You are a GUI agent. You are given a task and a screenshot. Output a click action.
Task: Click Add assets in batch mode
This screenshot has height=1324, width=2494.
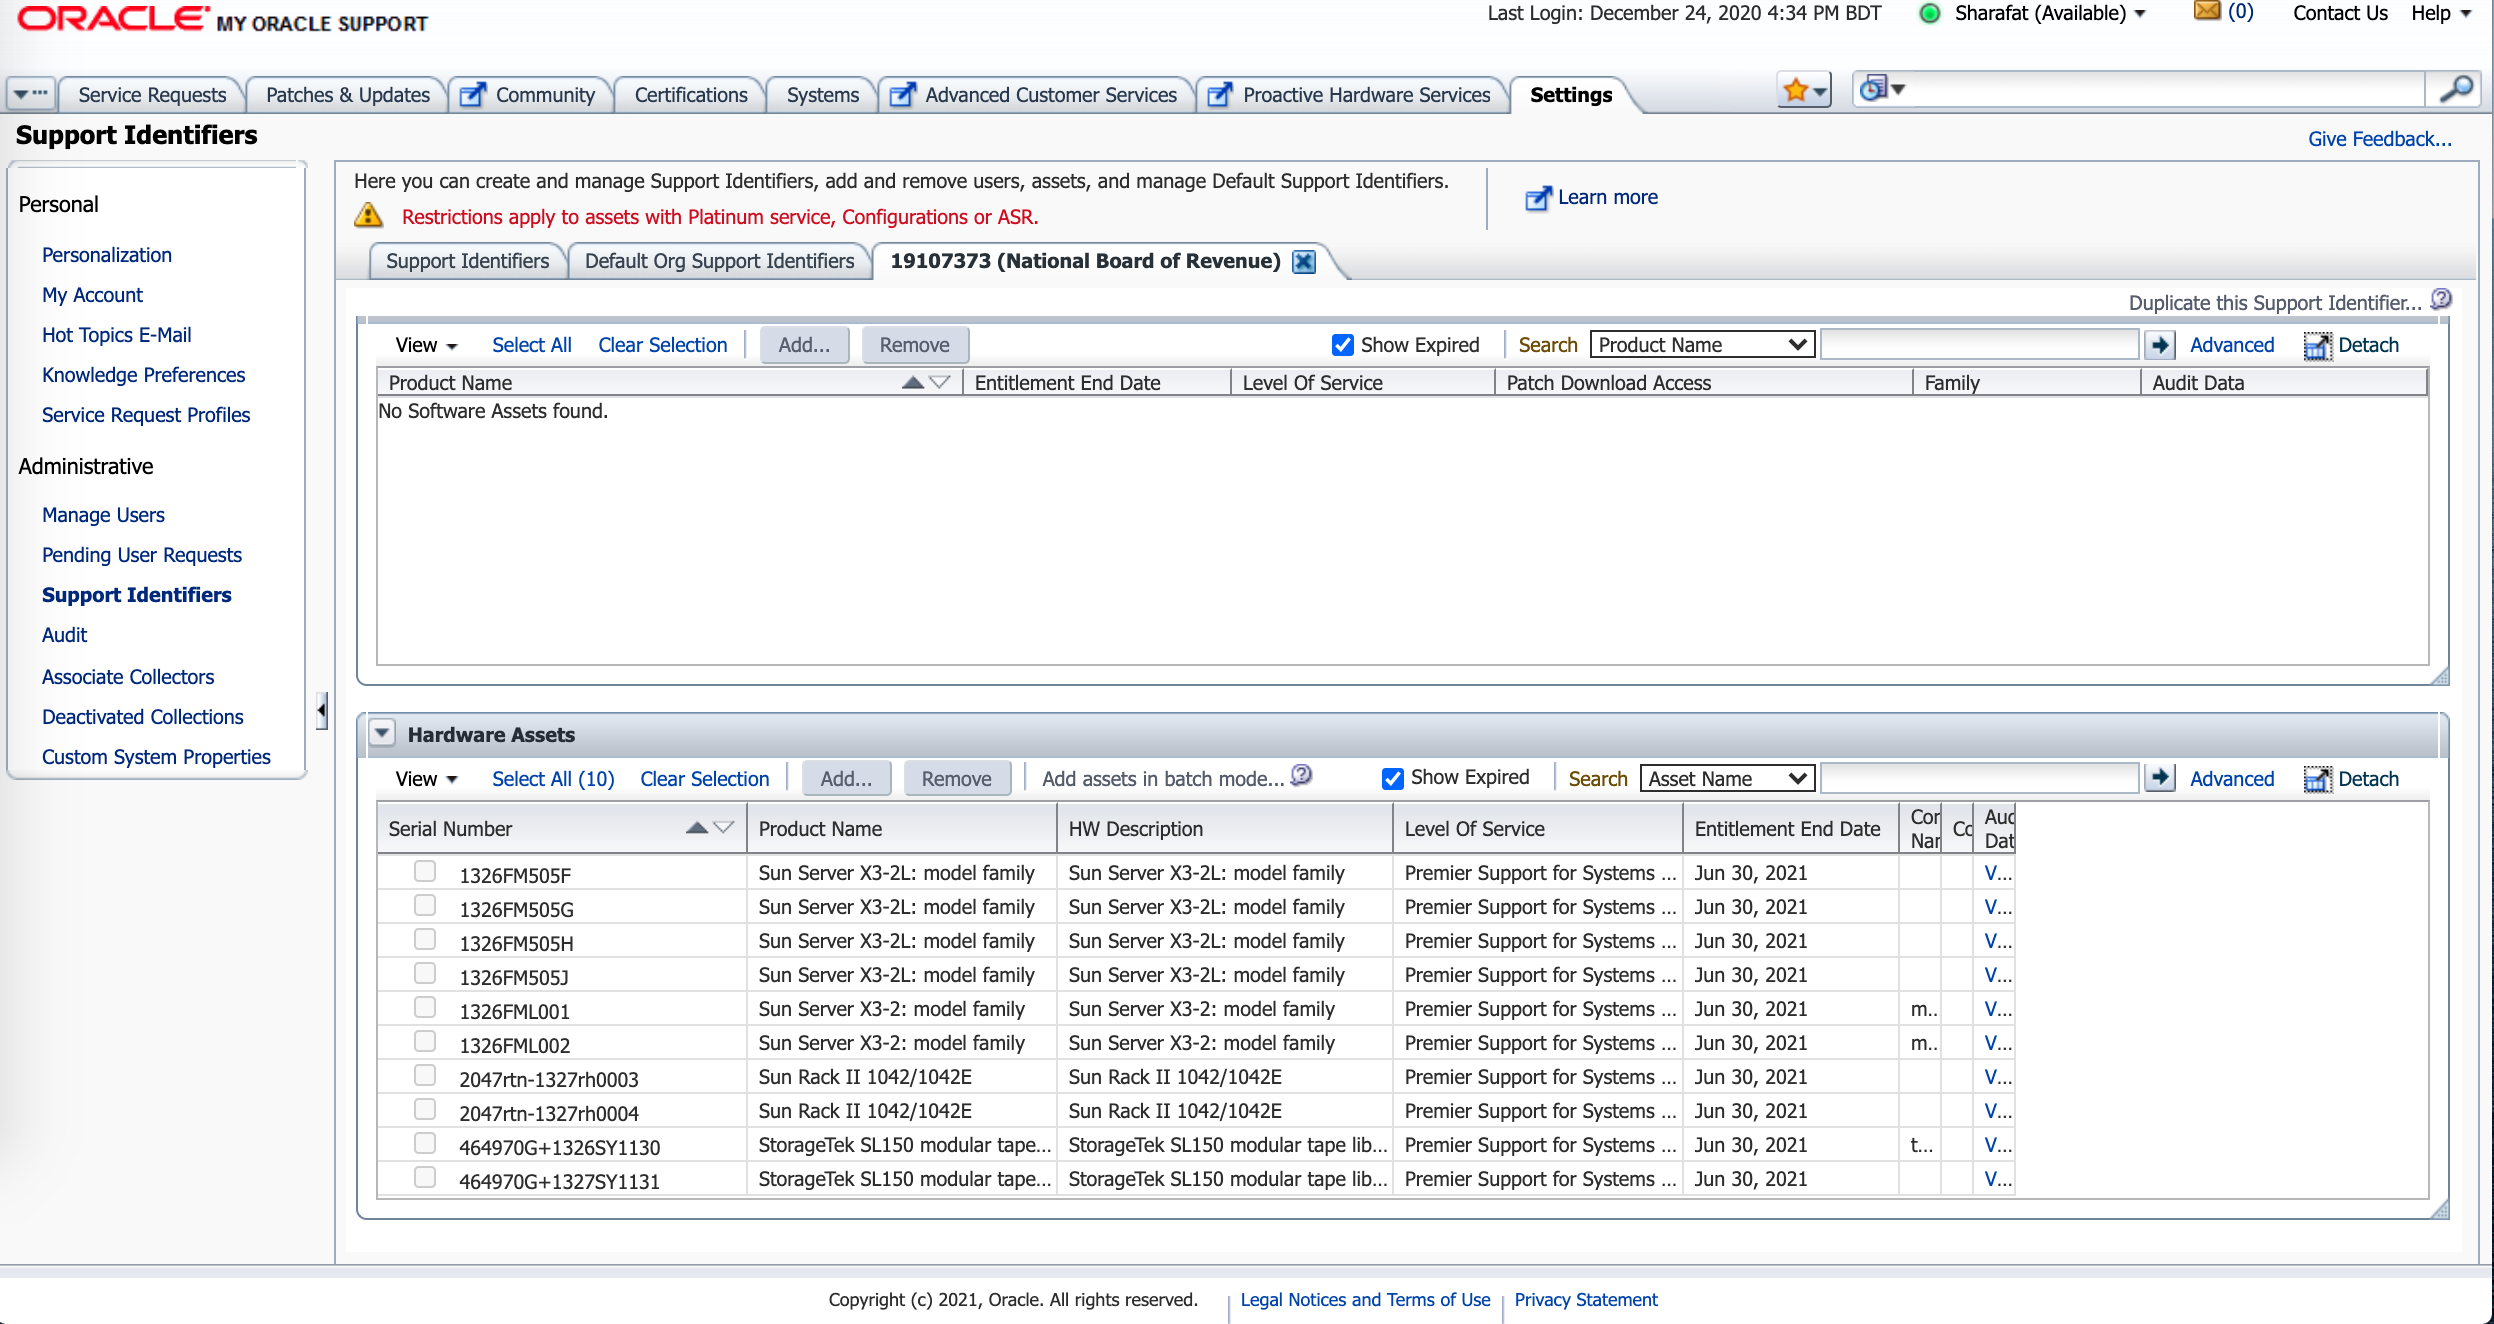point(1162,779)
